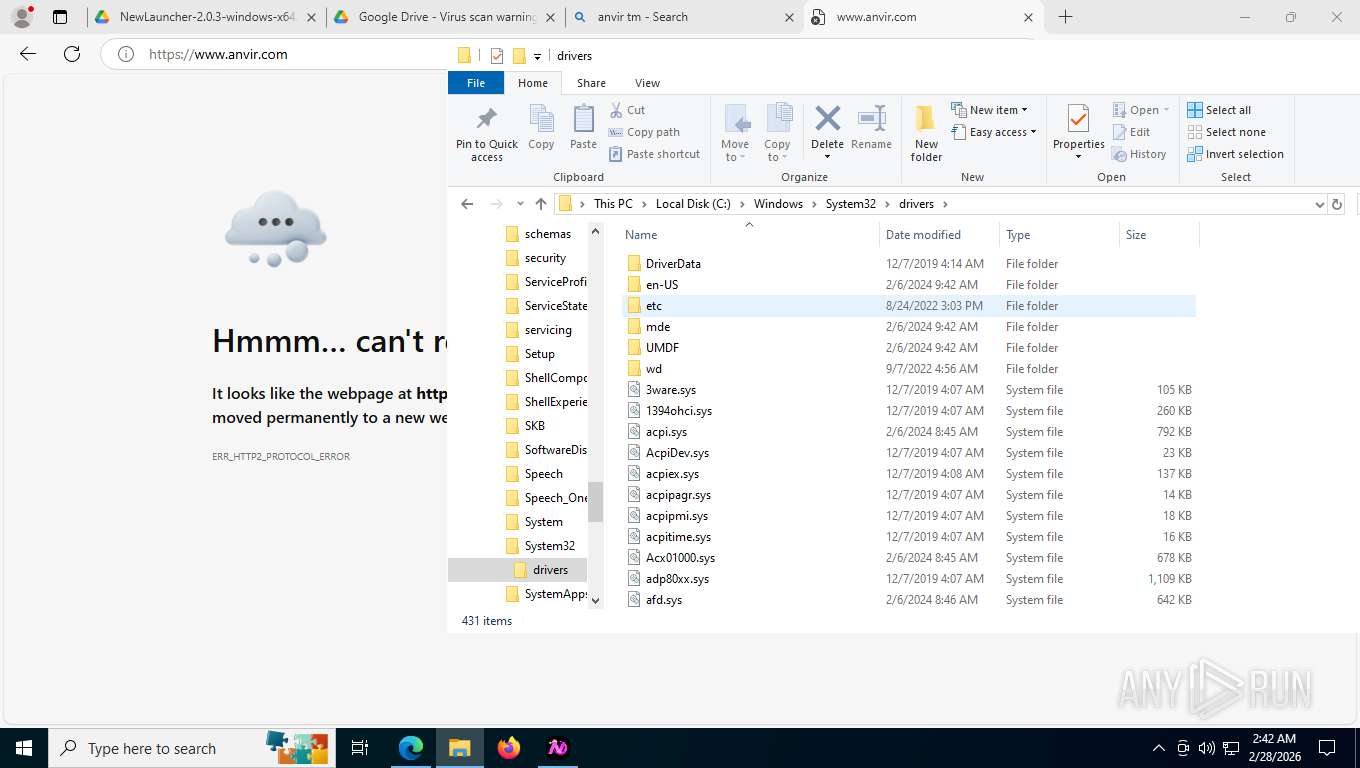Click the Windows Start button
The height and width of the screenshot is (768, 1360).
(x=23, y=748)
